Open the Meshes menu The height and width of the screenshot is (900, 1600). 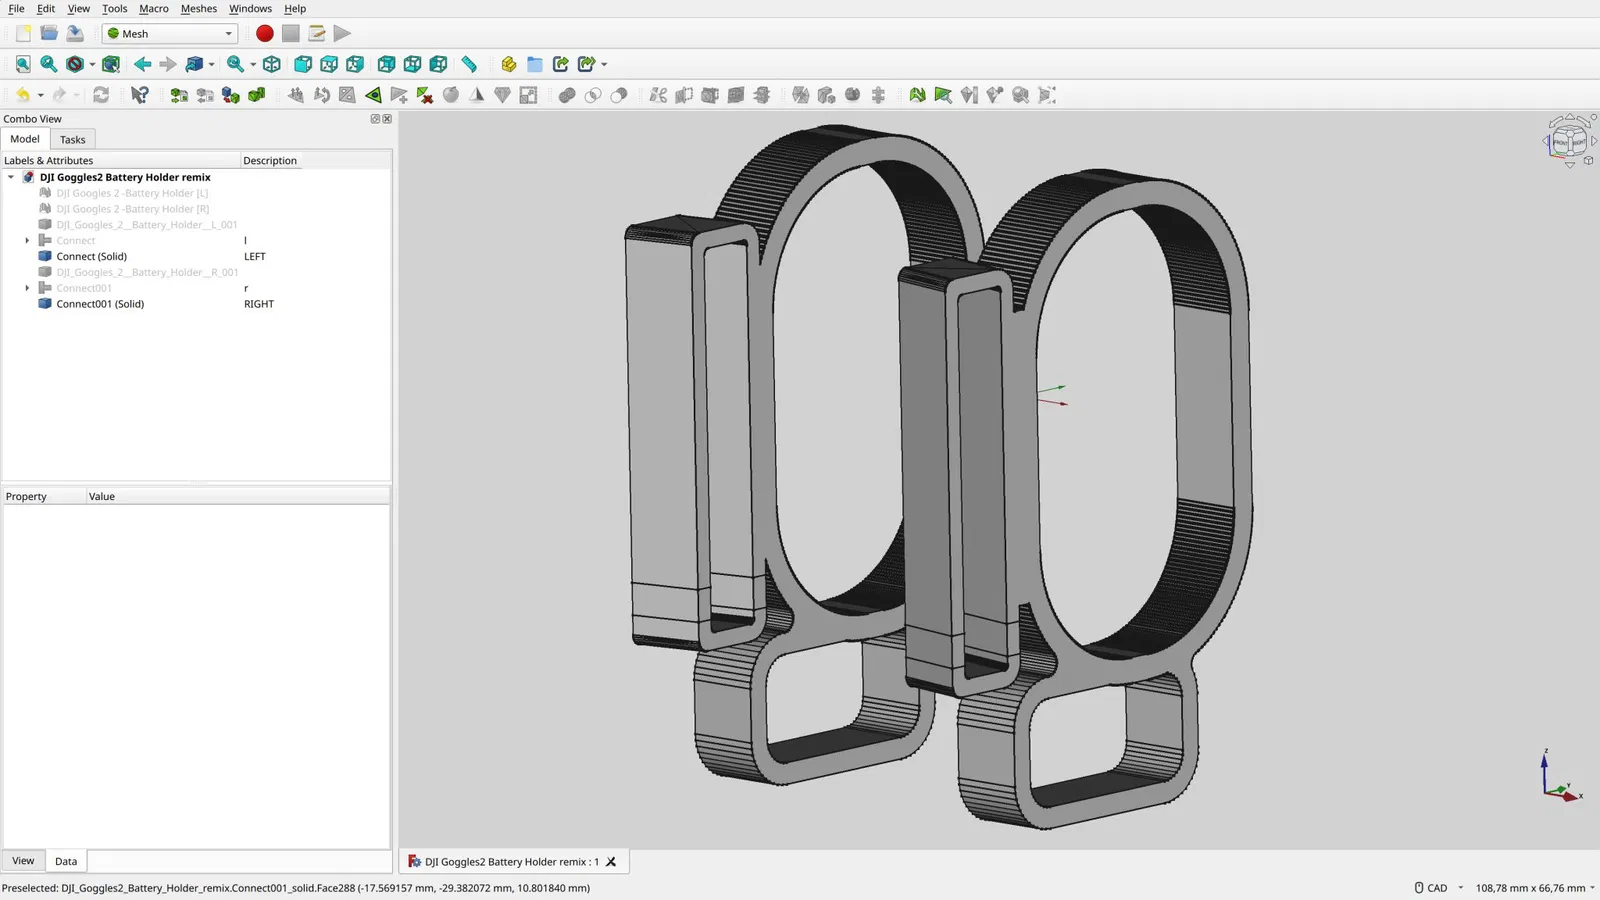pyautogui.click(x=198, y=8)
